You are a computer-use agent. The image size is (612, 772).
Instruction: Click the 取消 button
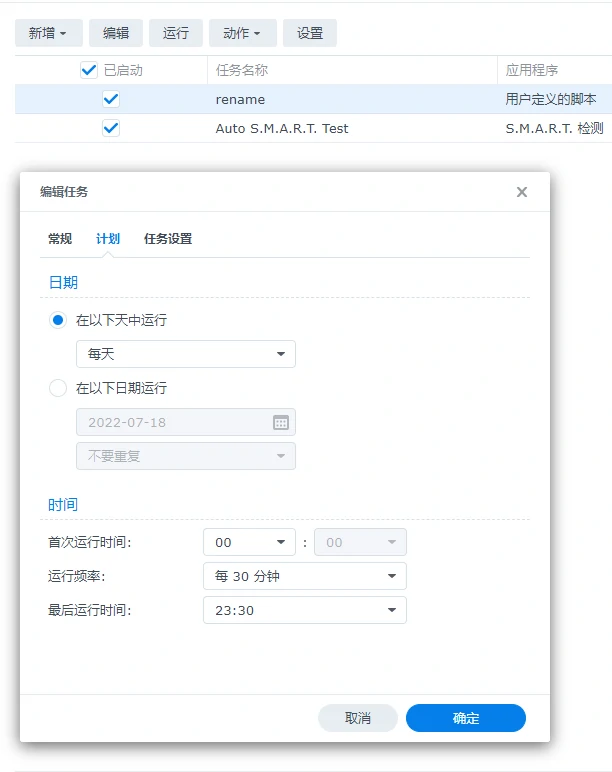tap(358, 718)
